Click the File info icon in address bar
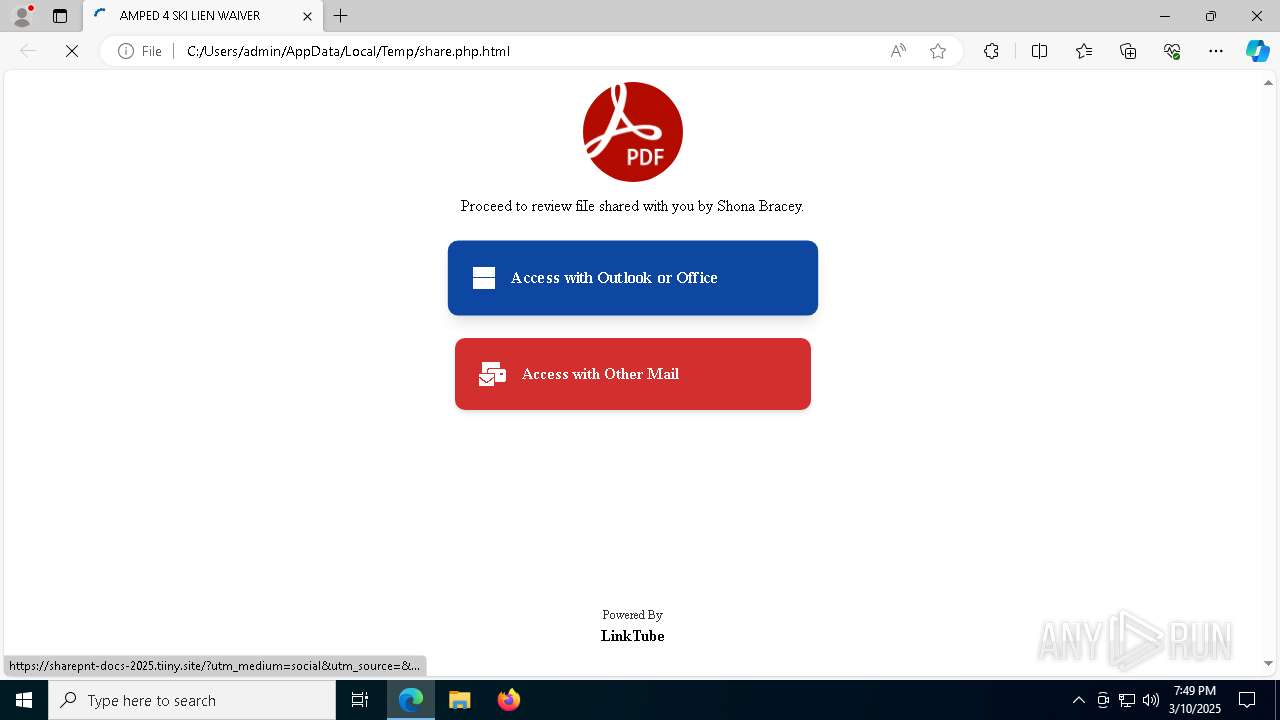 click(x=140, y=51)
